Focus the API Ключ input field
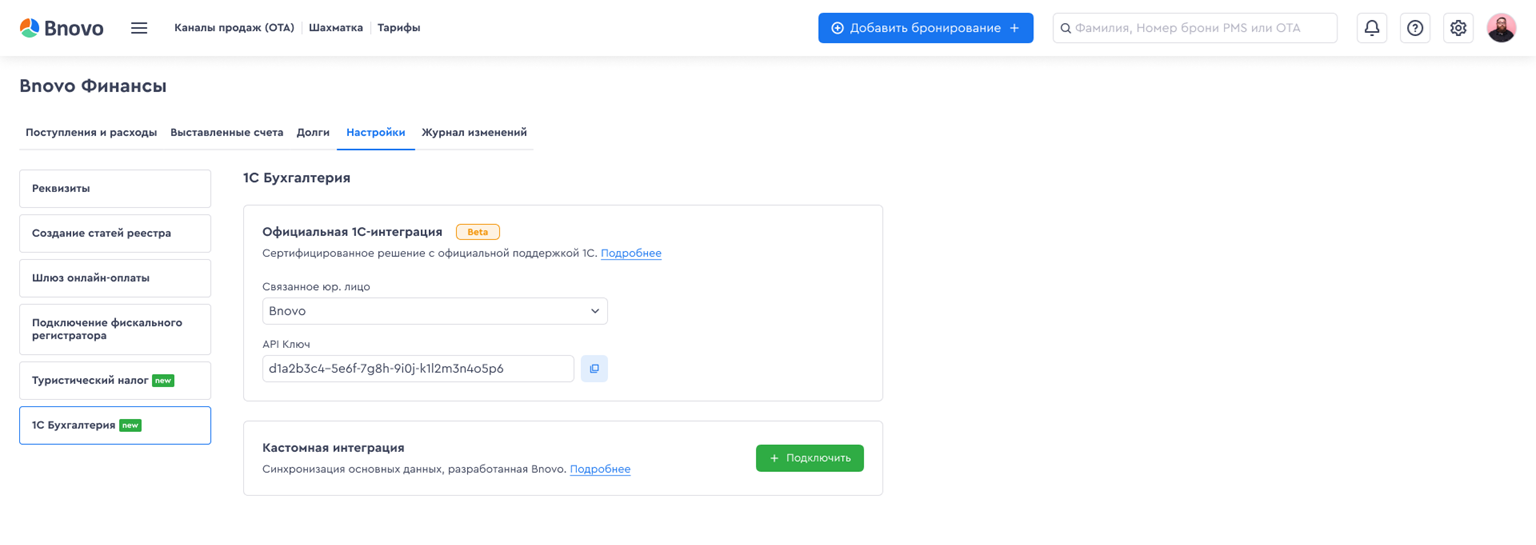Viewport: 1536px width, 545px height. [x=418, y=369]
